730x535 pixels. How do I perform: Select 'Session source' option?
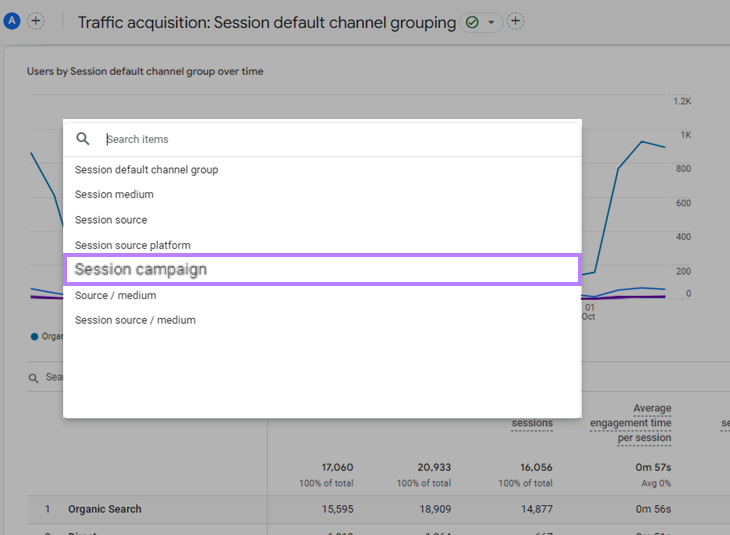click(x=111, y=220)
